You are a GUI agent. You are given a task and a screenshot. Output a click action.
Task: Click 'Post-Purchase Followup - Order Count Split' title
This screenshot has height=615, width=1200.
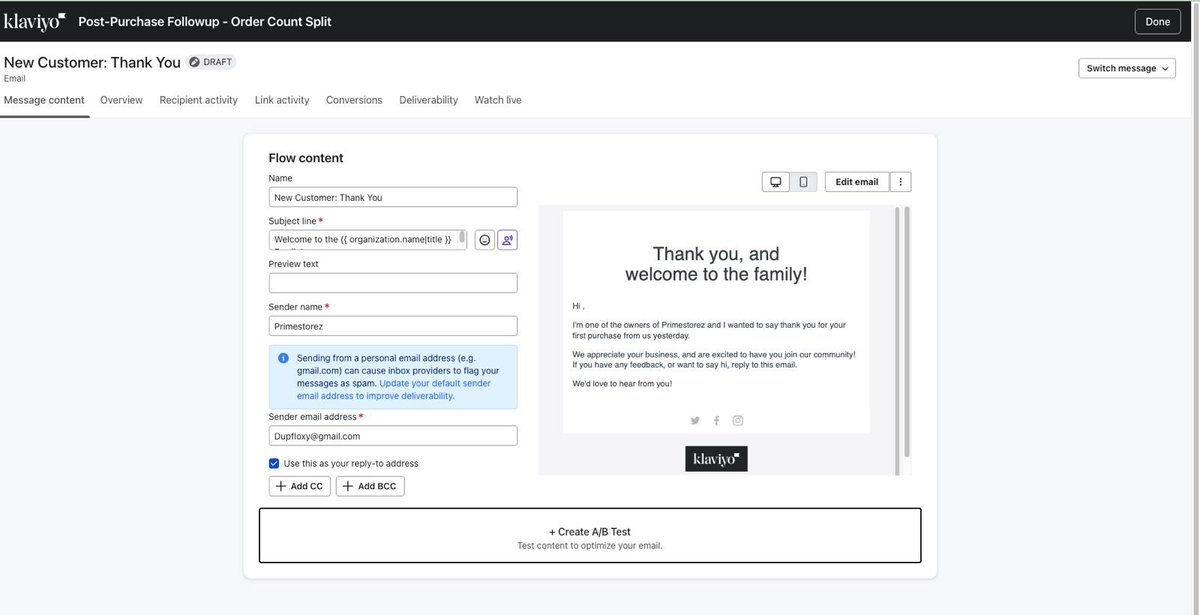(x=205, y=21)
